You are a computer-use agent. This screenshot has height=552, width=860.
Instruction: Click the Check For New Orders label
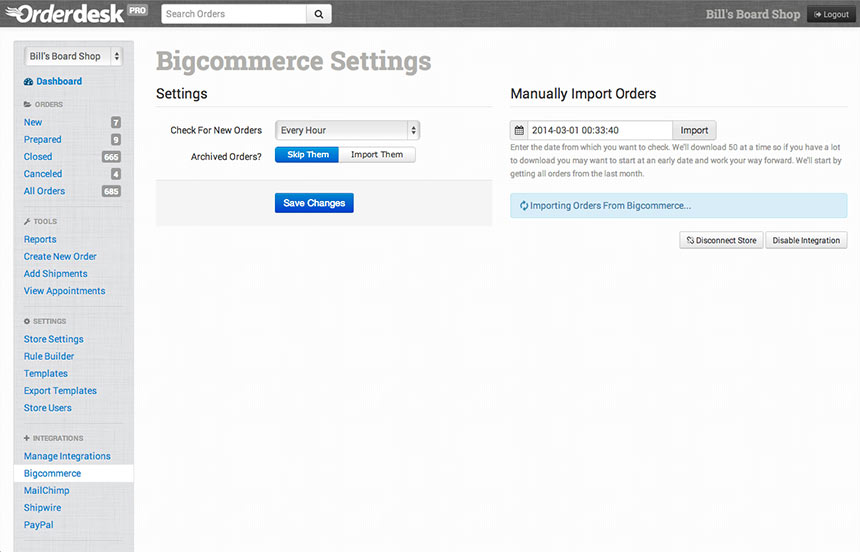pyautogui.click(x=216, y=131)
